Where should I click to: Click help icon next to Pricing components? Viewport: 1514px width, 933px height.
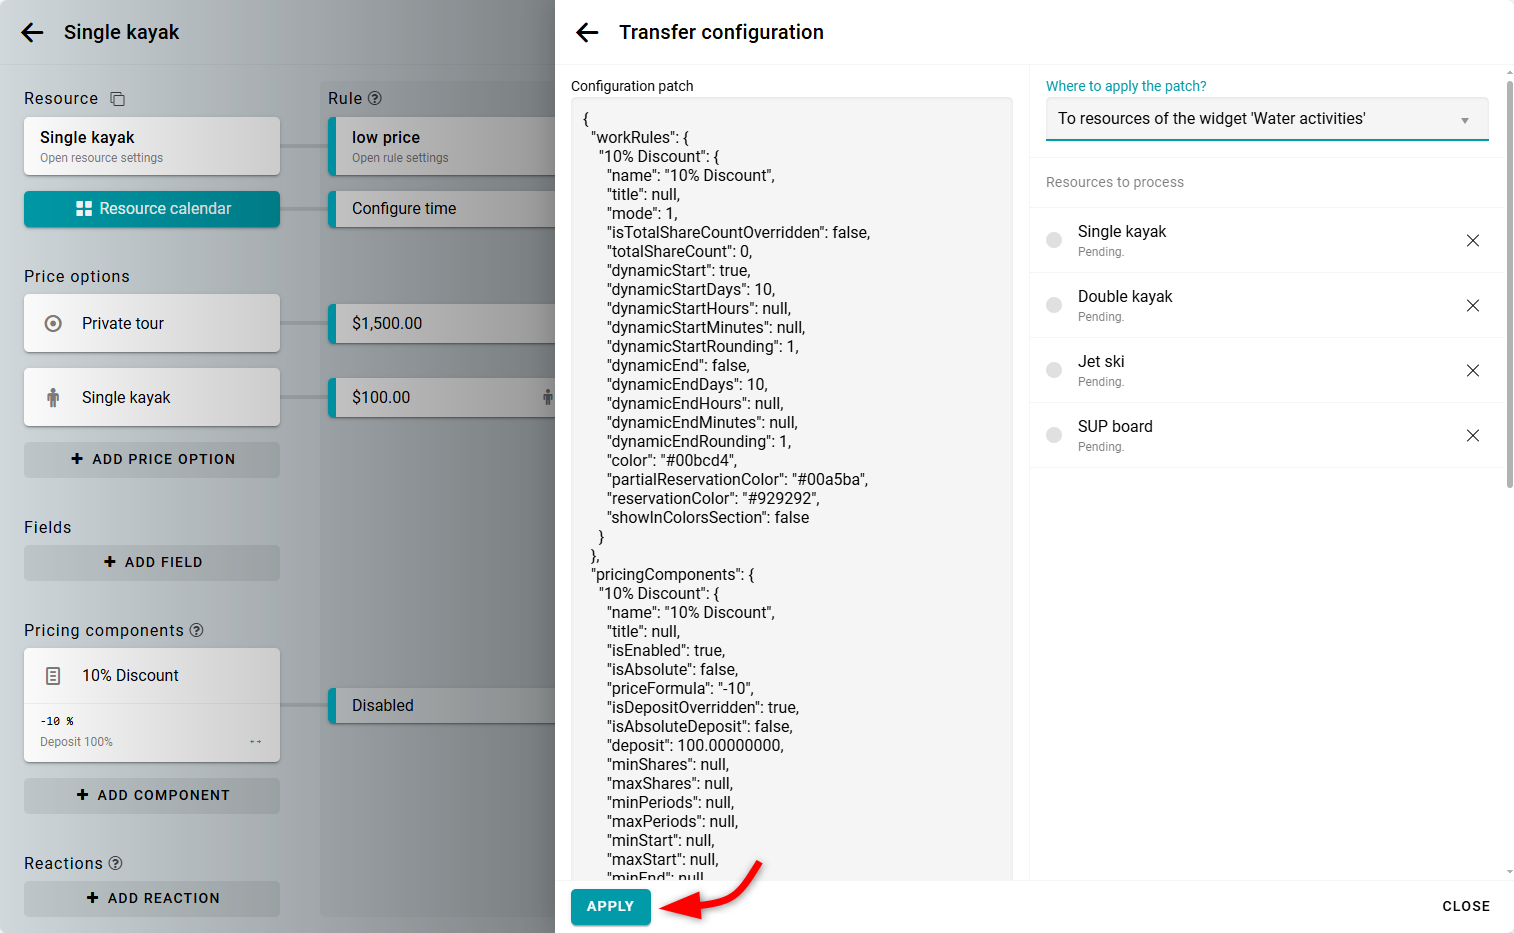coord(197,630)
